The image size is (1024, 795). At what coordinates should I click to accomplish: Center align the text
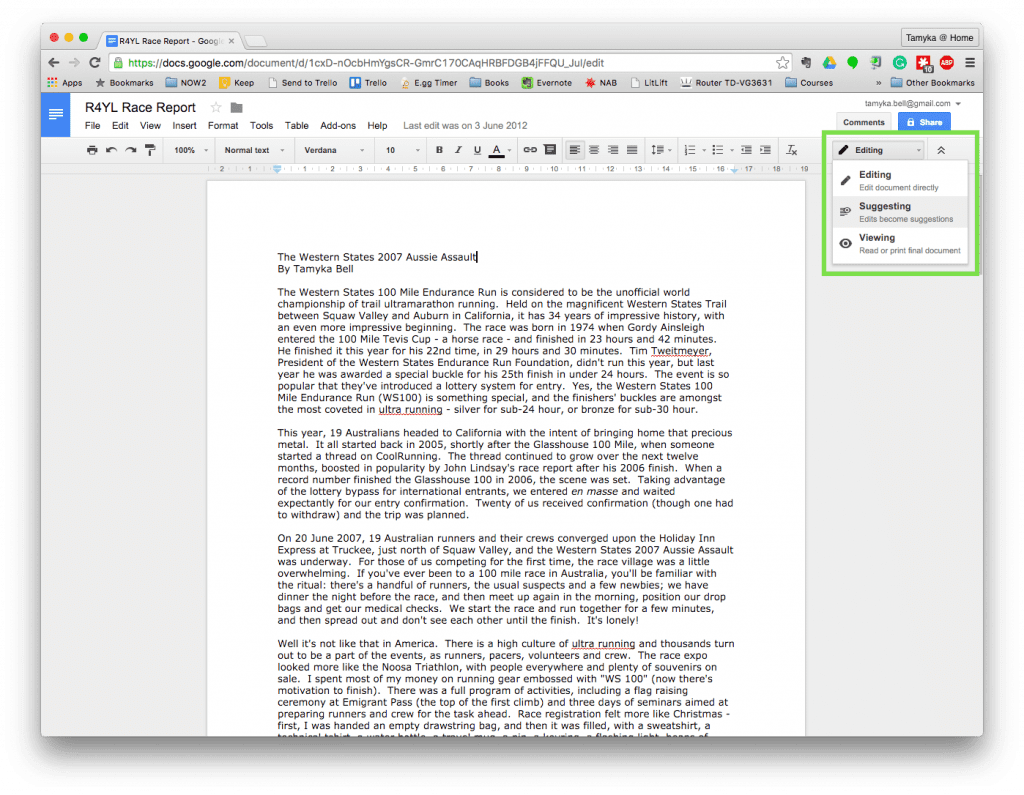click(594, 150)
